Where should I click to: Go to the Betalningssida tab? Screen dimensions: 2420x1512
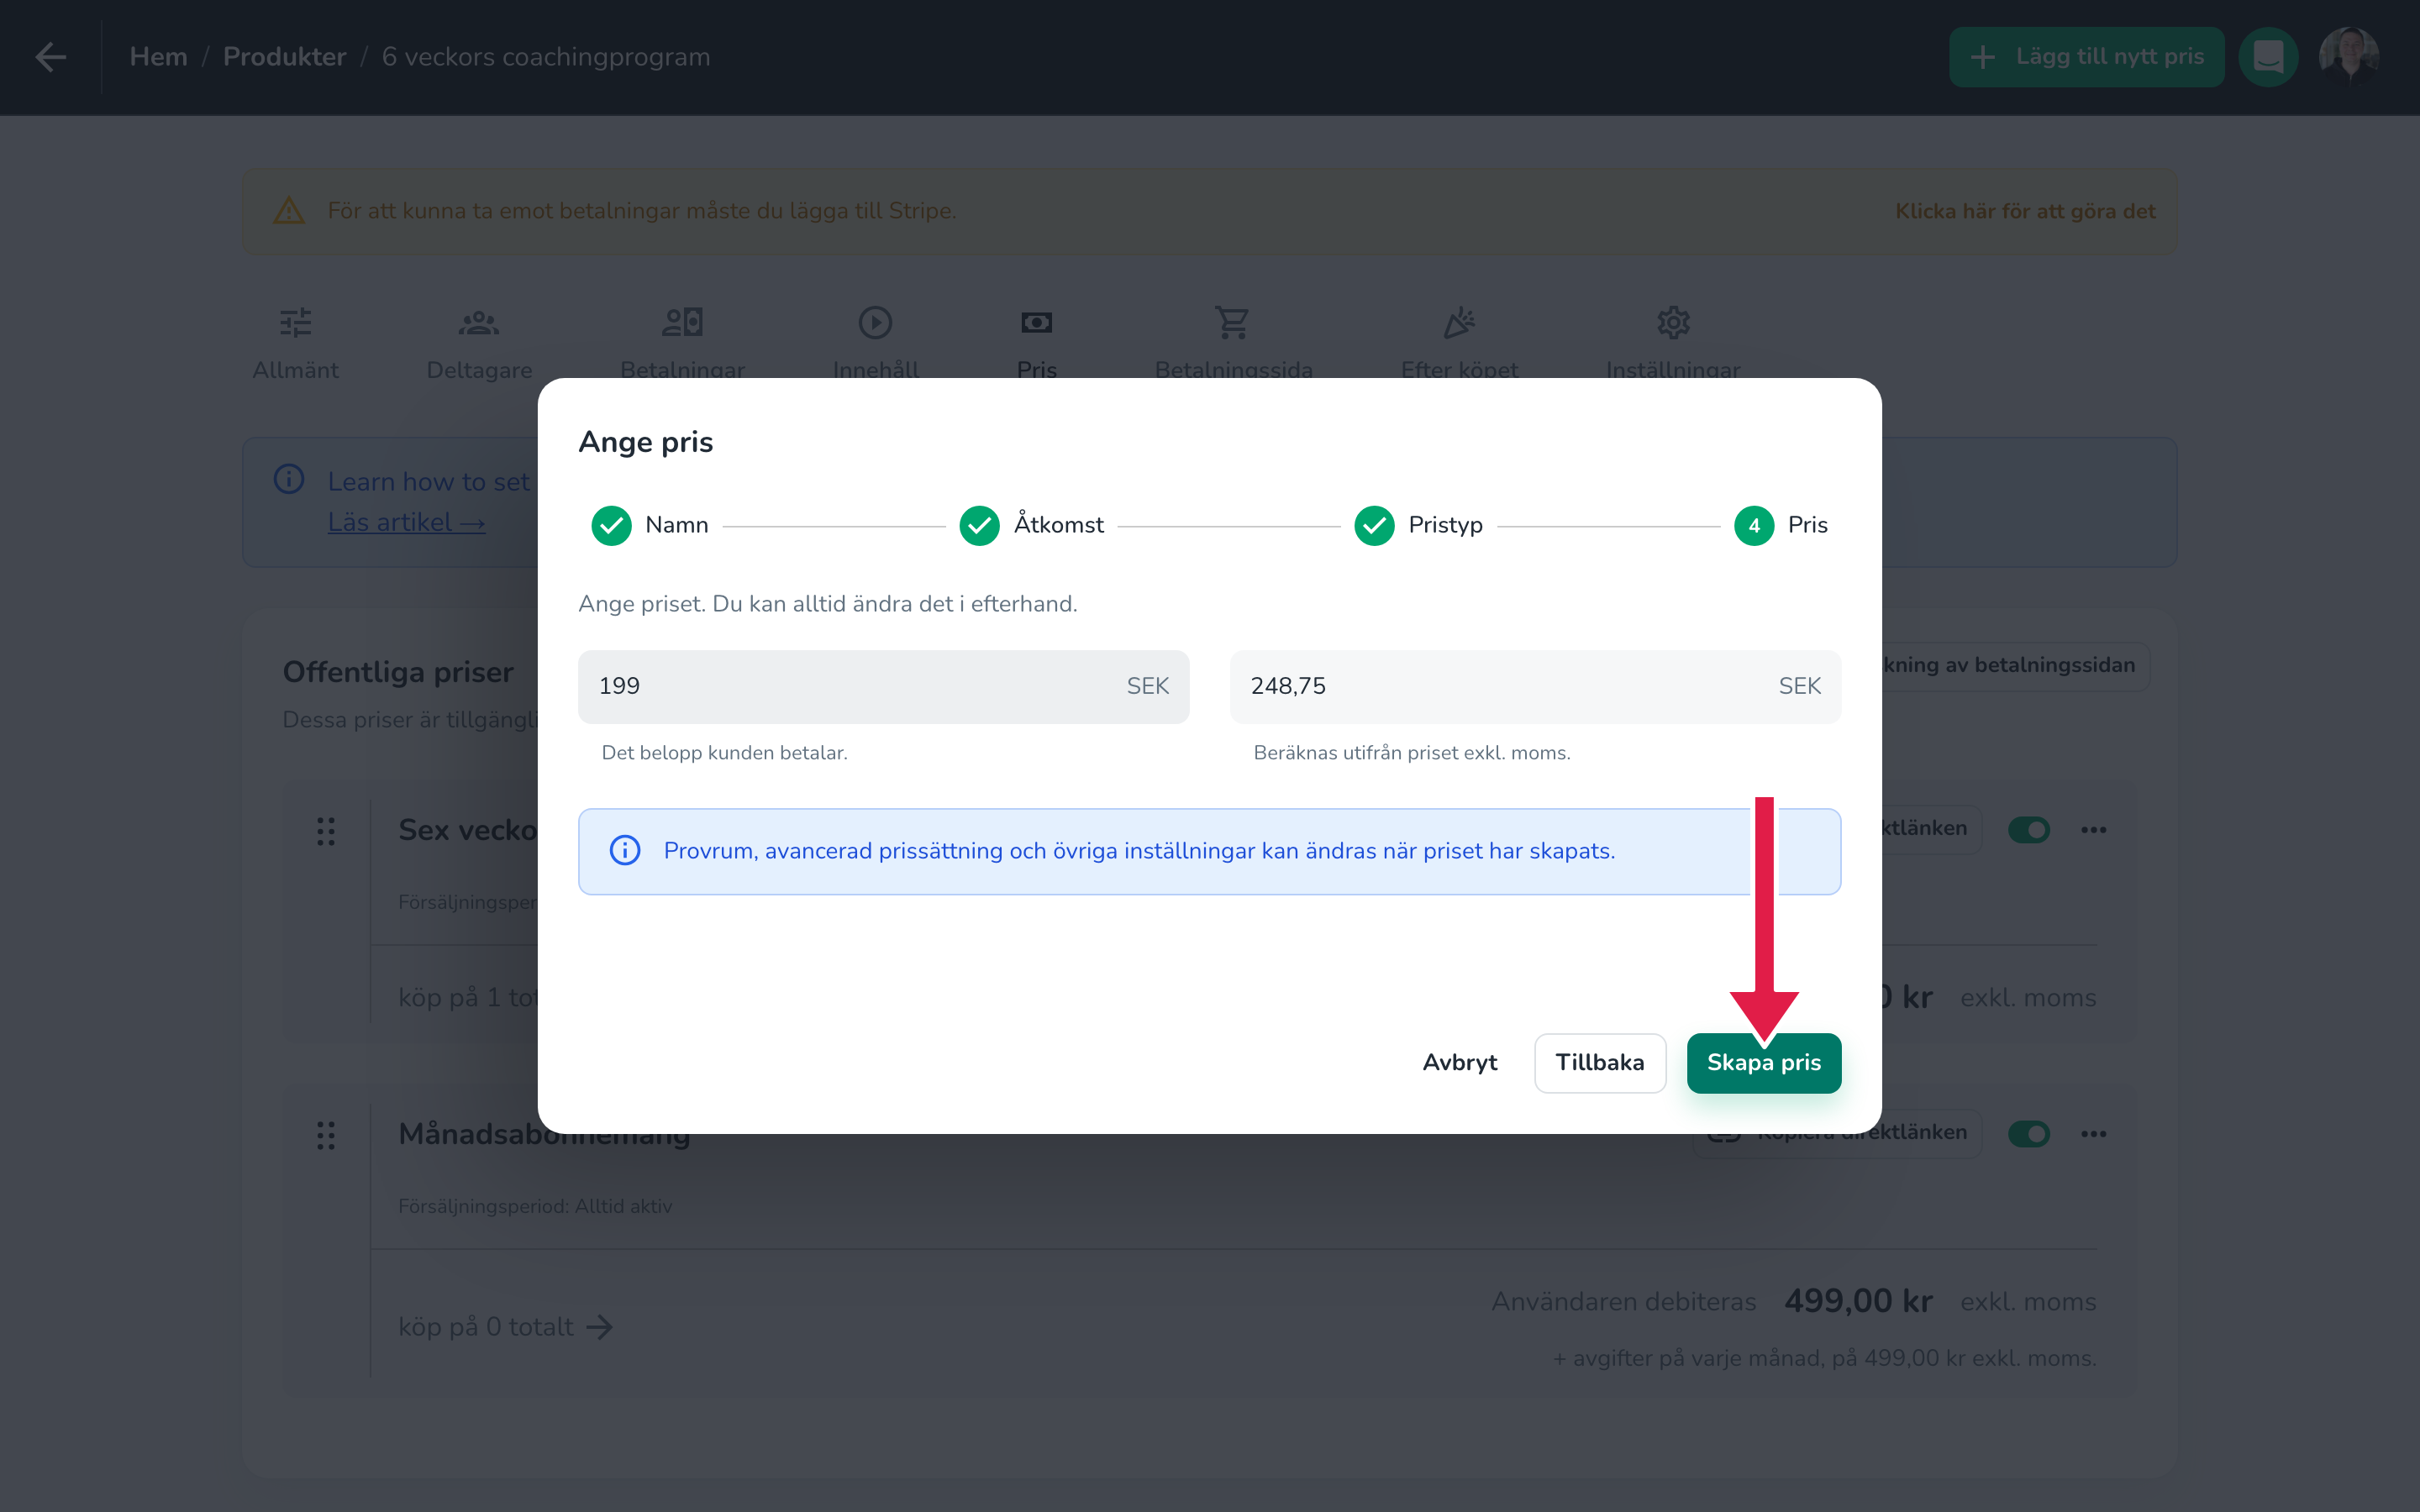1233,342
